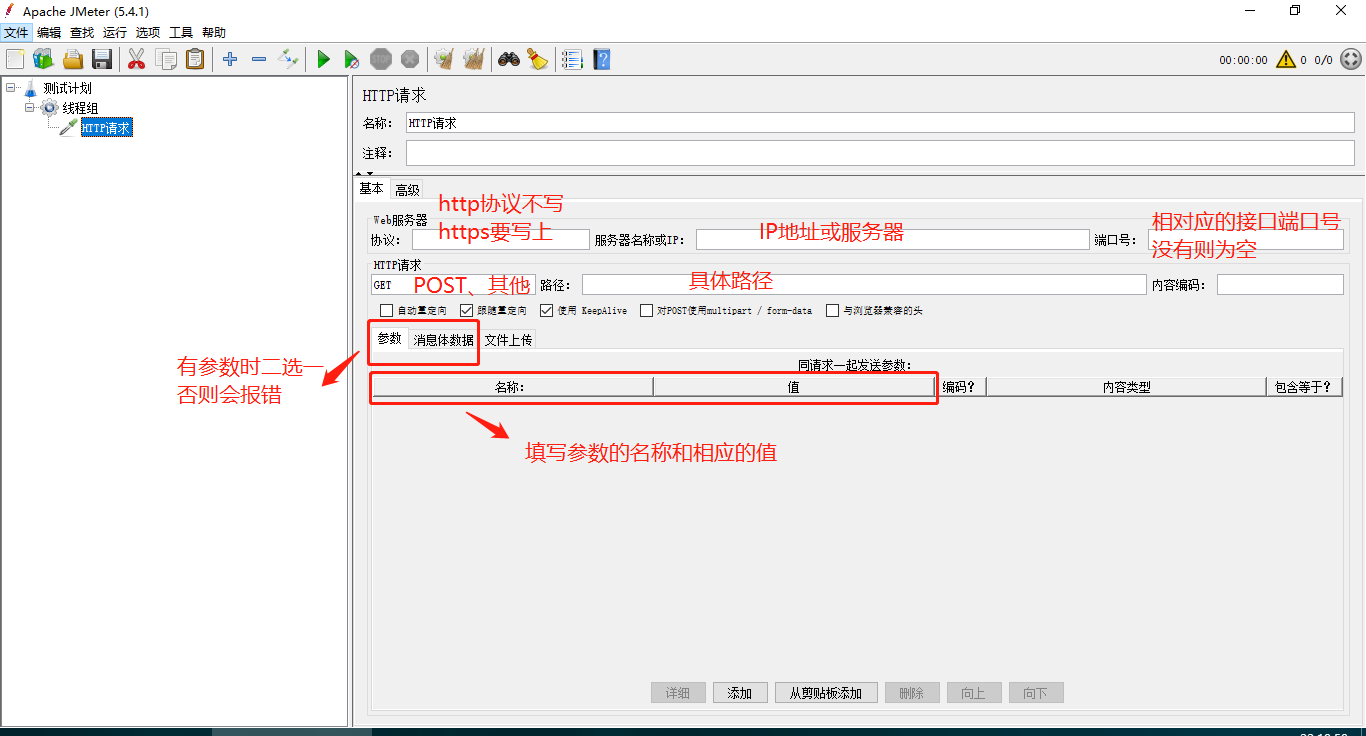Screen dimensions: 1366x736
Task: Click the 详细 button
Action: point(678,693)
